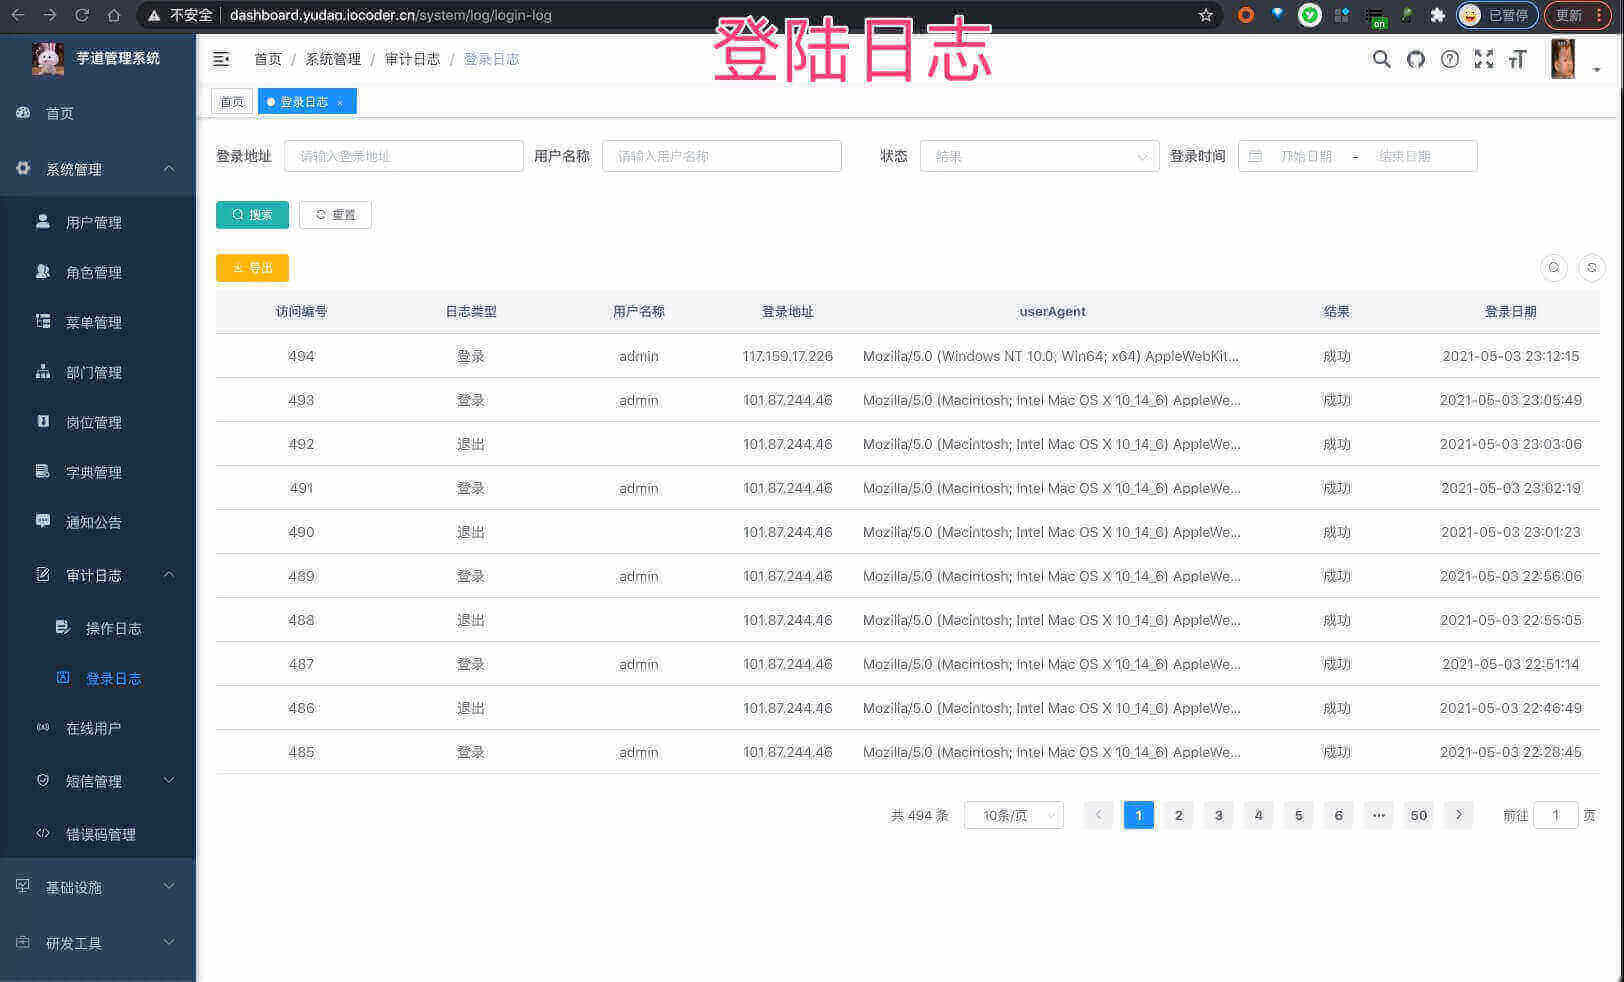Expand the 短信管理 sidebar menu
The width and height of the screenshot is (1624, 982).
(95, 781)
